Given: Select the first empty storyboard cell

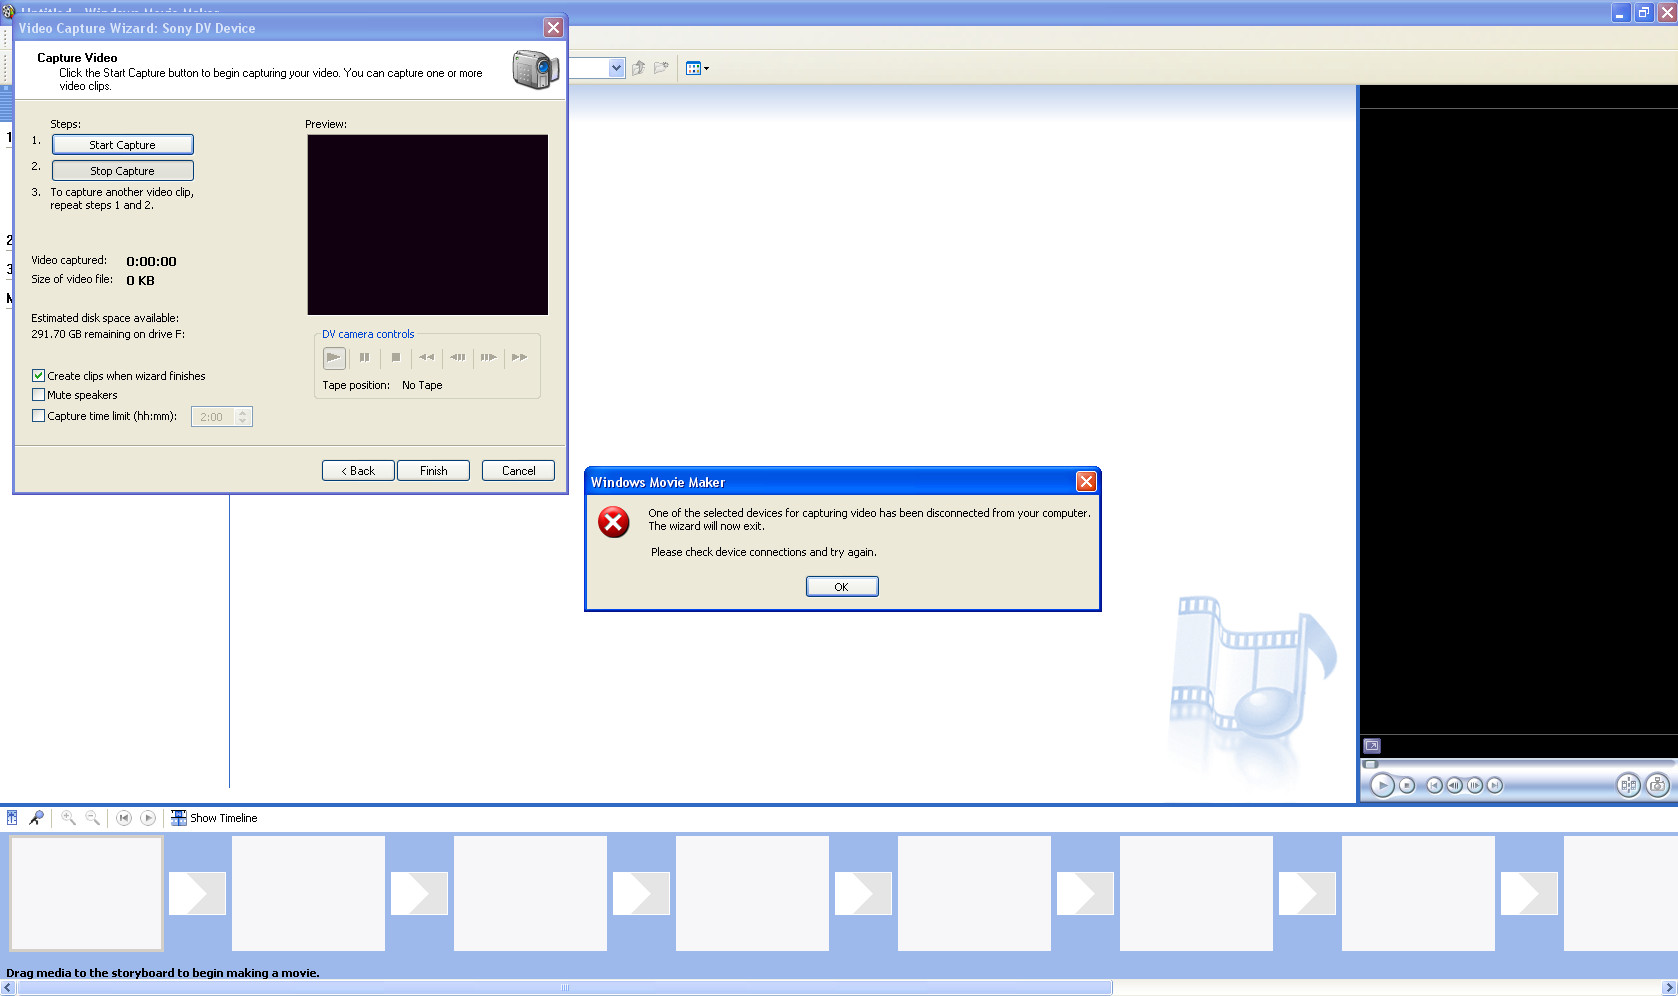Looking at the screenshot, I should coord(86,893).
